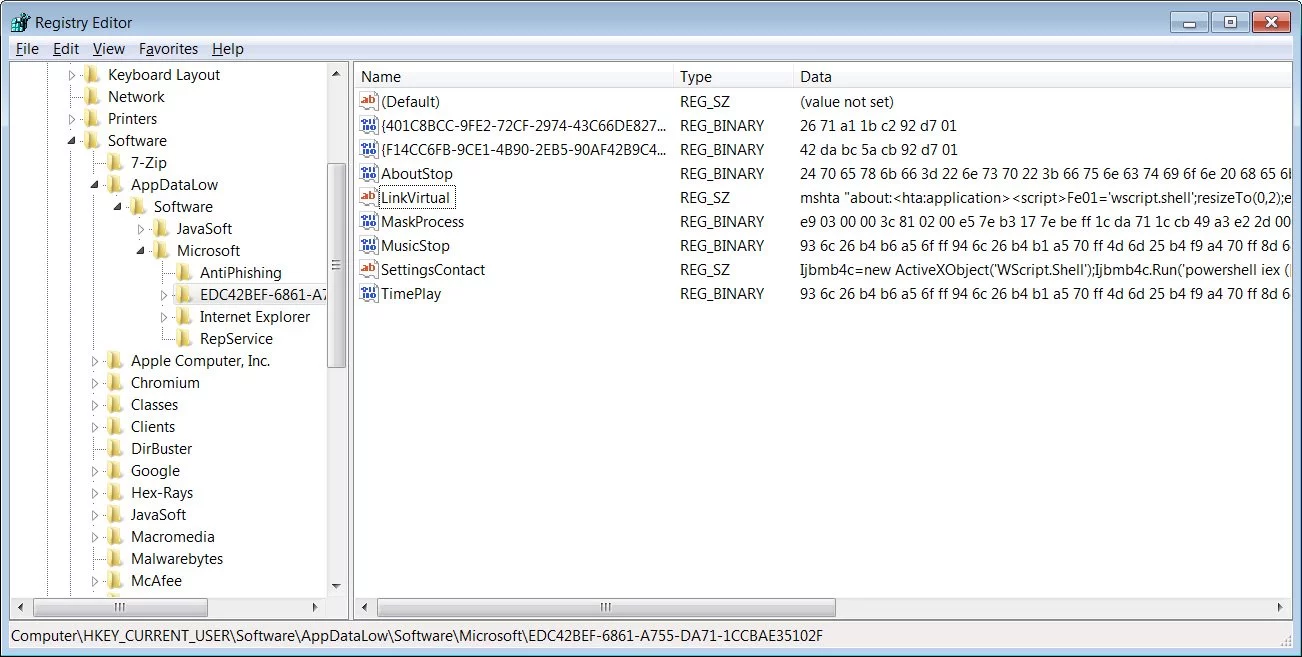Click the EDC42BEF-6861 folder icon
Screen dimensions: 1302x657
pyautogui.click(x=185, y=295)
